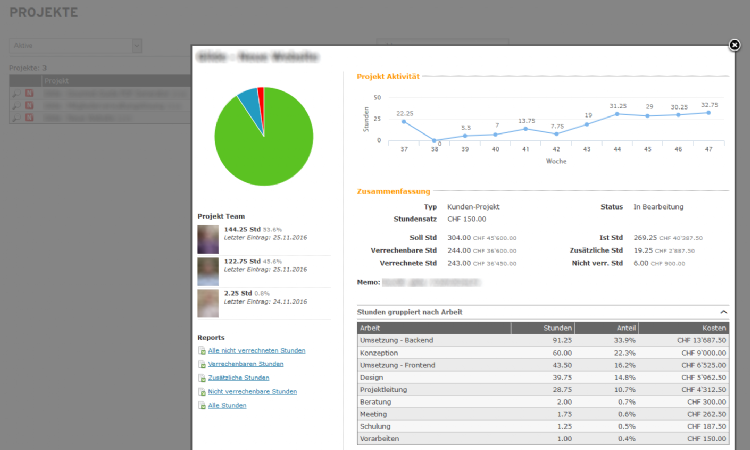Image resolution: width=750 pixels, height=450 pixels.
Task: Open the Aktiv status filter dropdown
Action: 75,45
